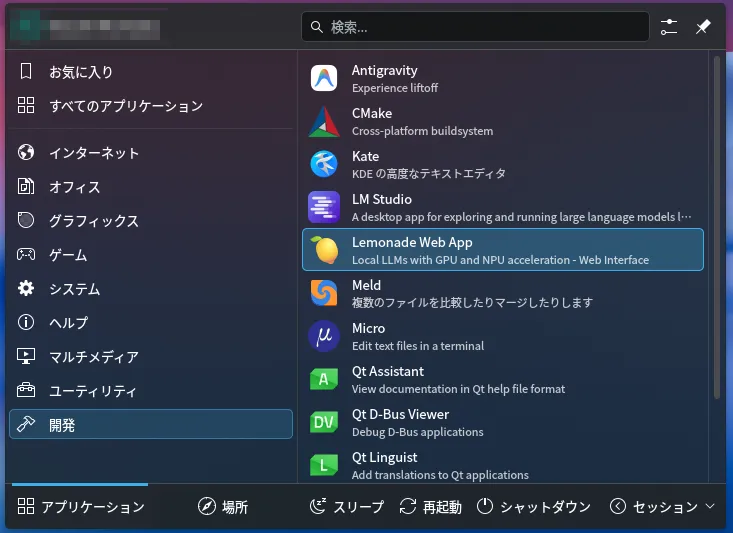
Task: Click the 'オフィス' label
Action: pyautogui.click(x=75, y=187)
